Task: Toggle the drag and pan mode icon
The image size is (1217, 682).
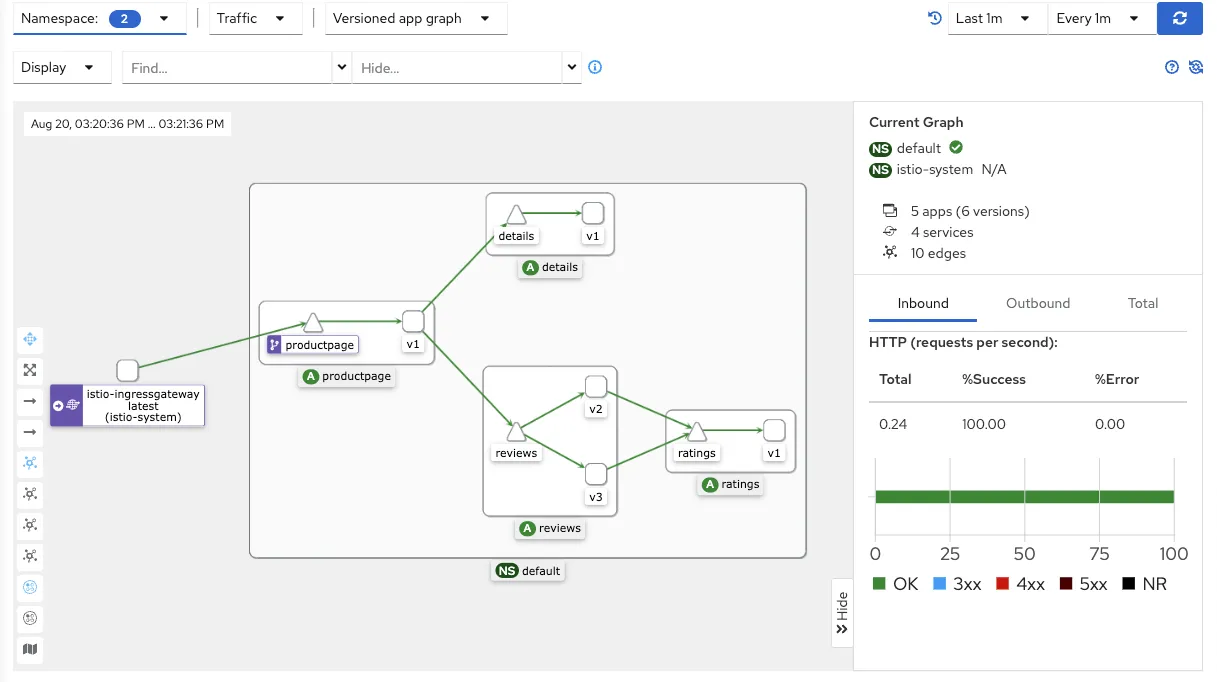Action: click(30, 339)
